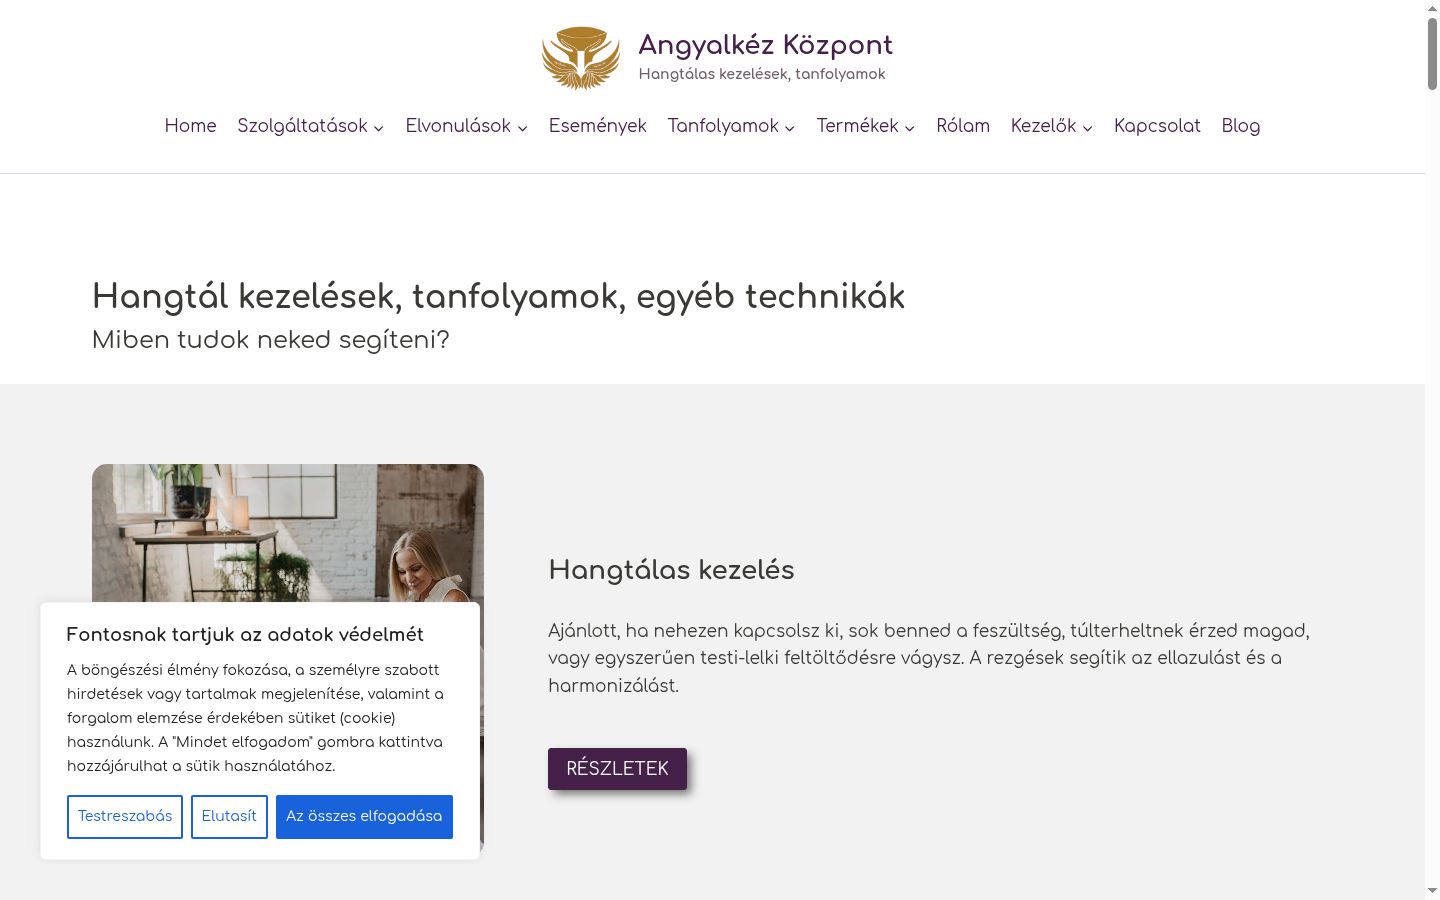
Task: Accept all cookies with Az összes elfogadása
Action: [364, 817]
